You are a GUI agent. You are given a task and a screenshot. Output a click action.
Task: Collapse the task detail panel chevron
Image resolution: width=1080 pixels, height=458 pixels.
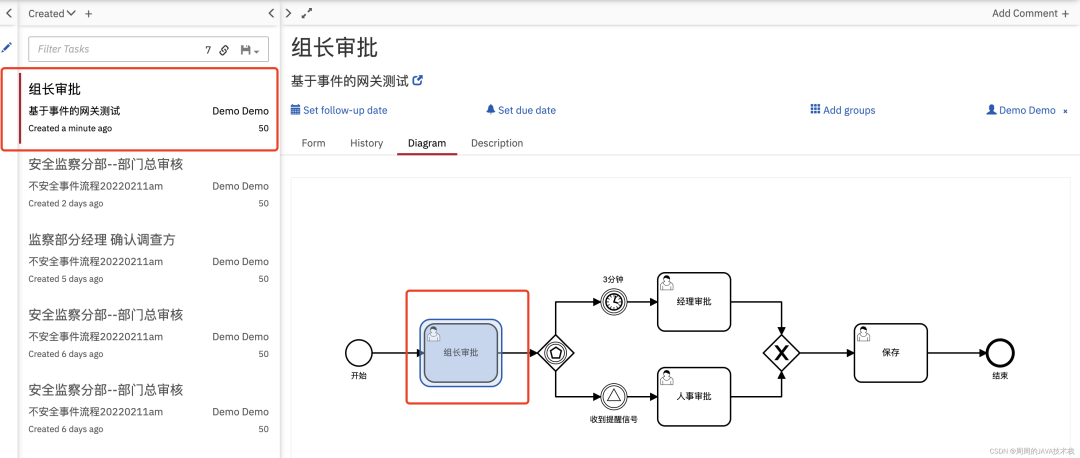click(x=289, y=13)
